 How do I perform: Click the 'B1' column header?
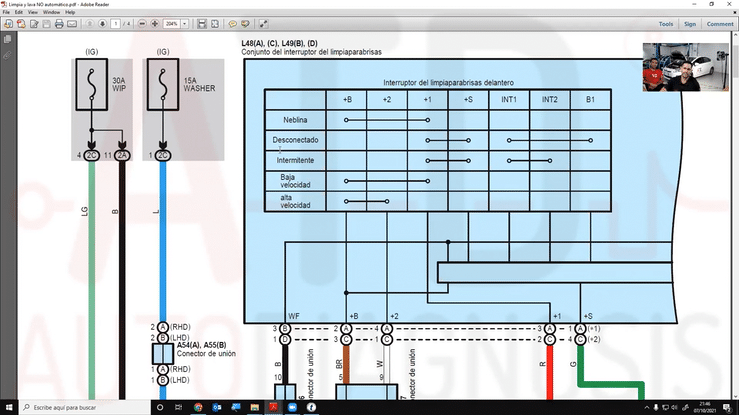click(x=590, y=99)
